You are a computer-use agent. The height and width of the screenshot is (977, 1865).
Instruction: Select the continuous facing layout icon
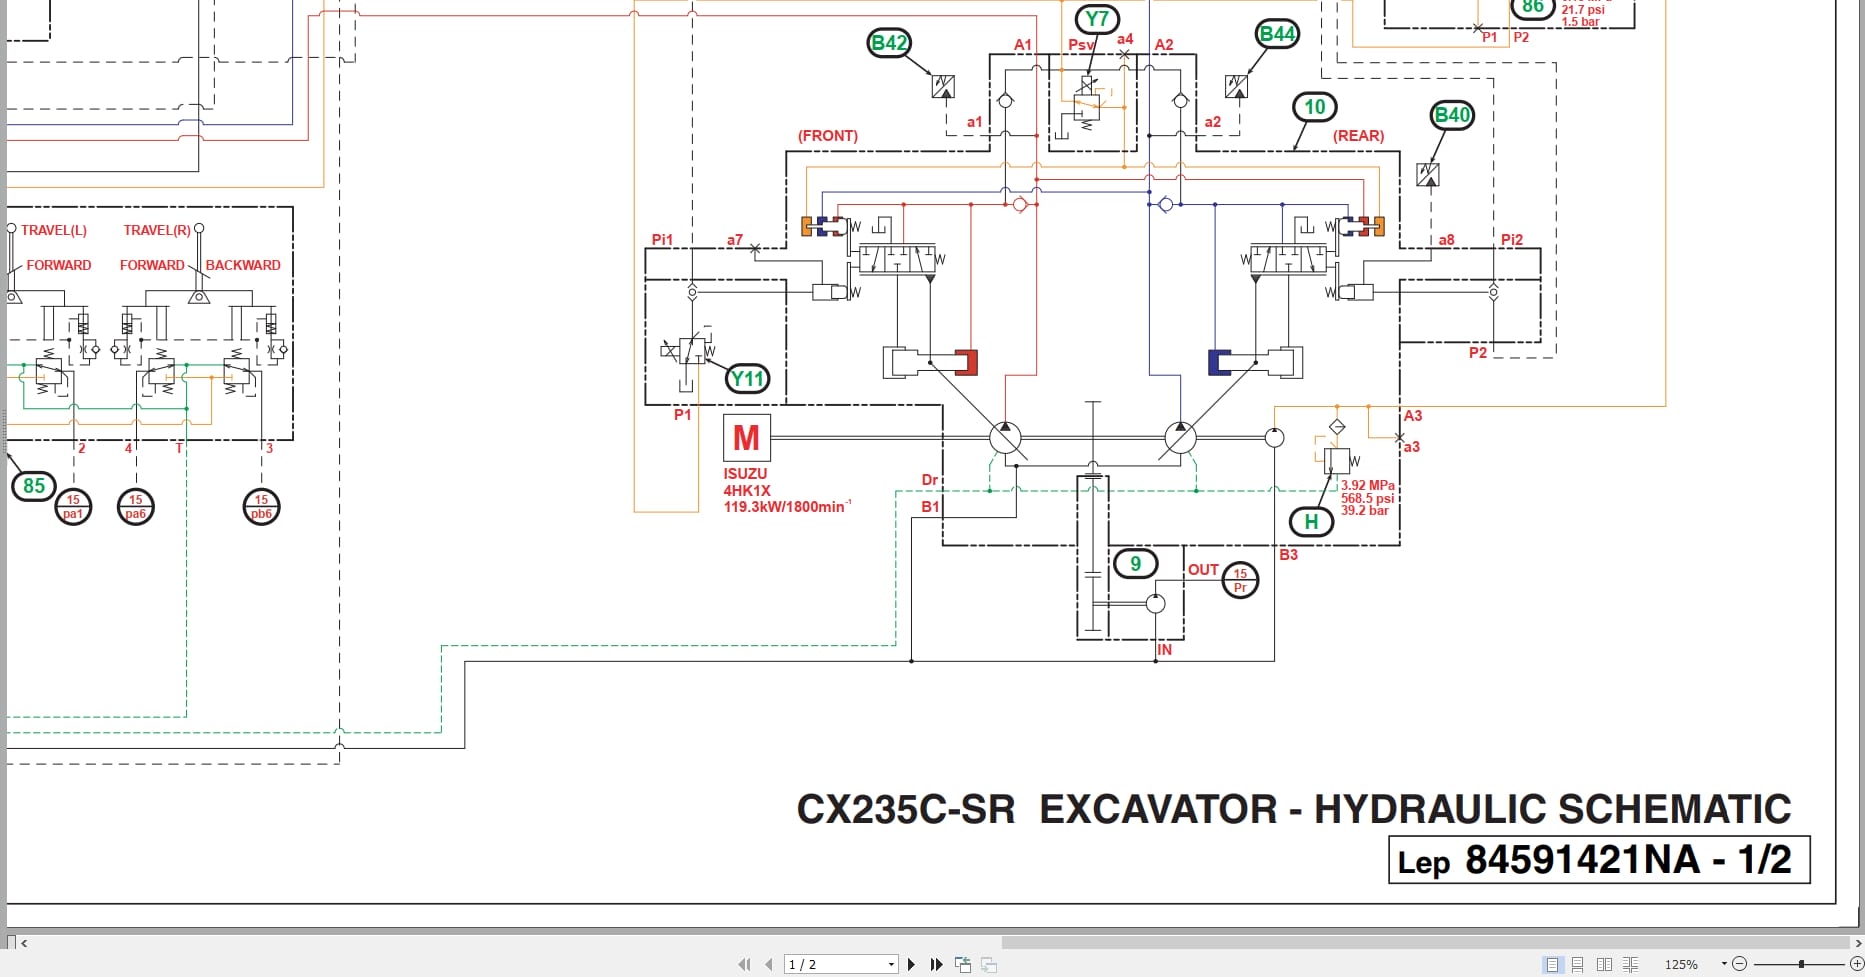[x=1628, y=964]
